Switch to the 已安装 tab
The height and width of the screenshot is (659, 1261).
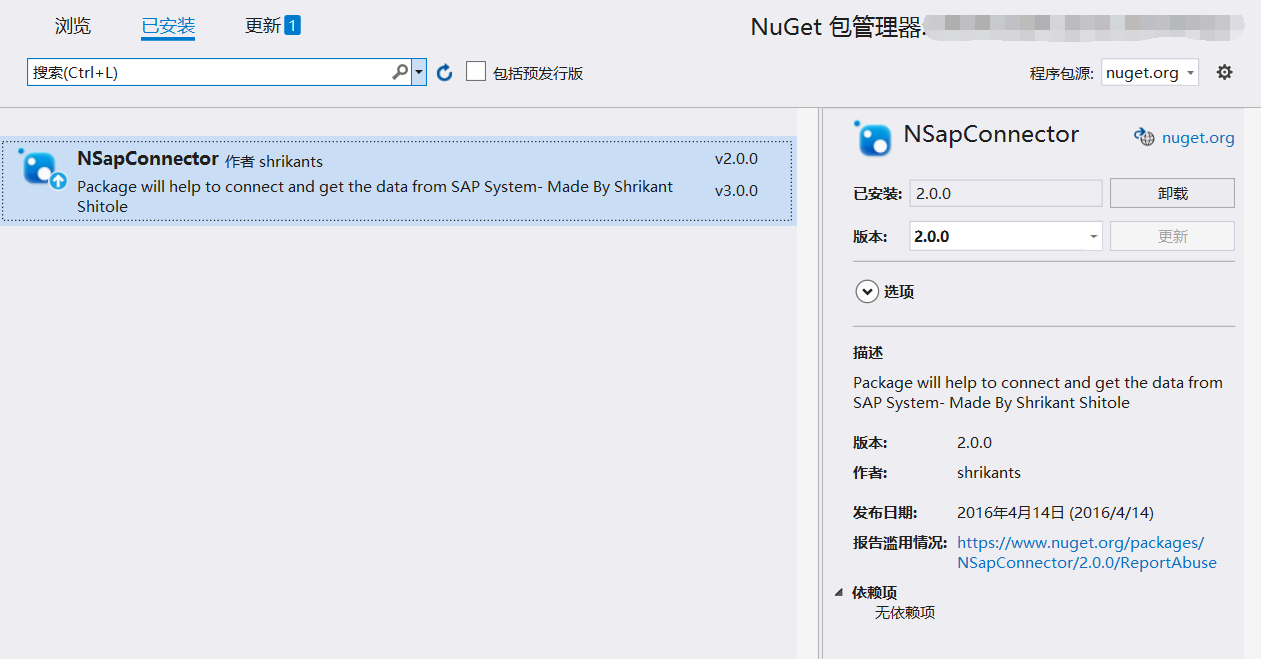(x=168, y=26)
